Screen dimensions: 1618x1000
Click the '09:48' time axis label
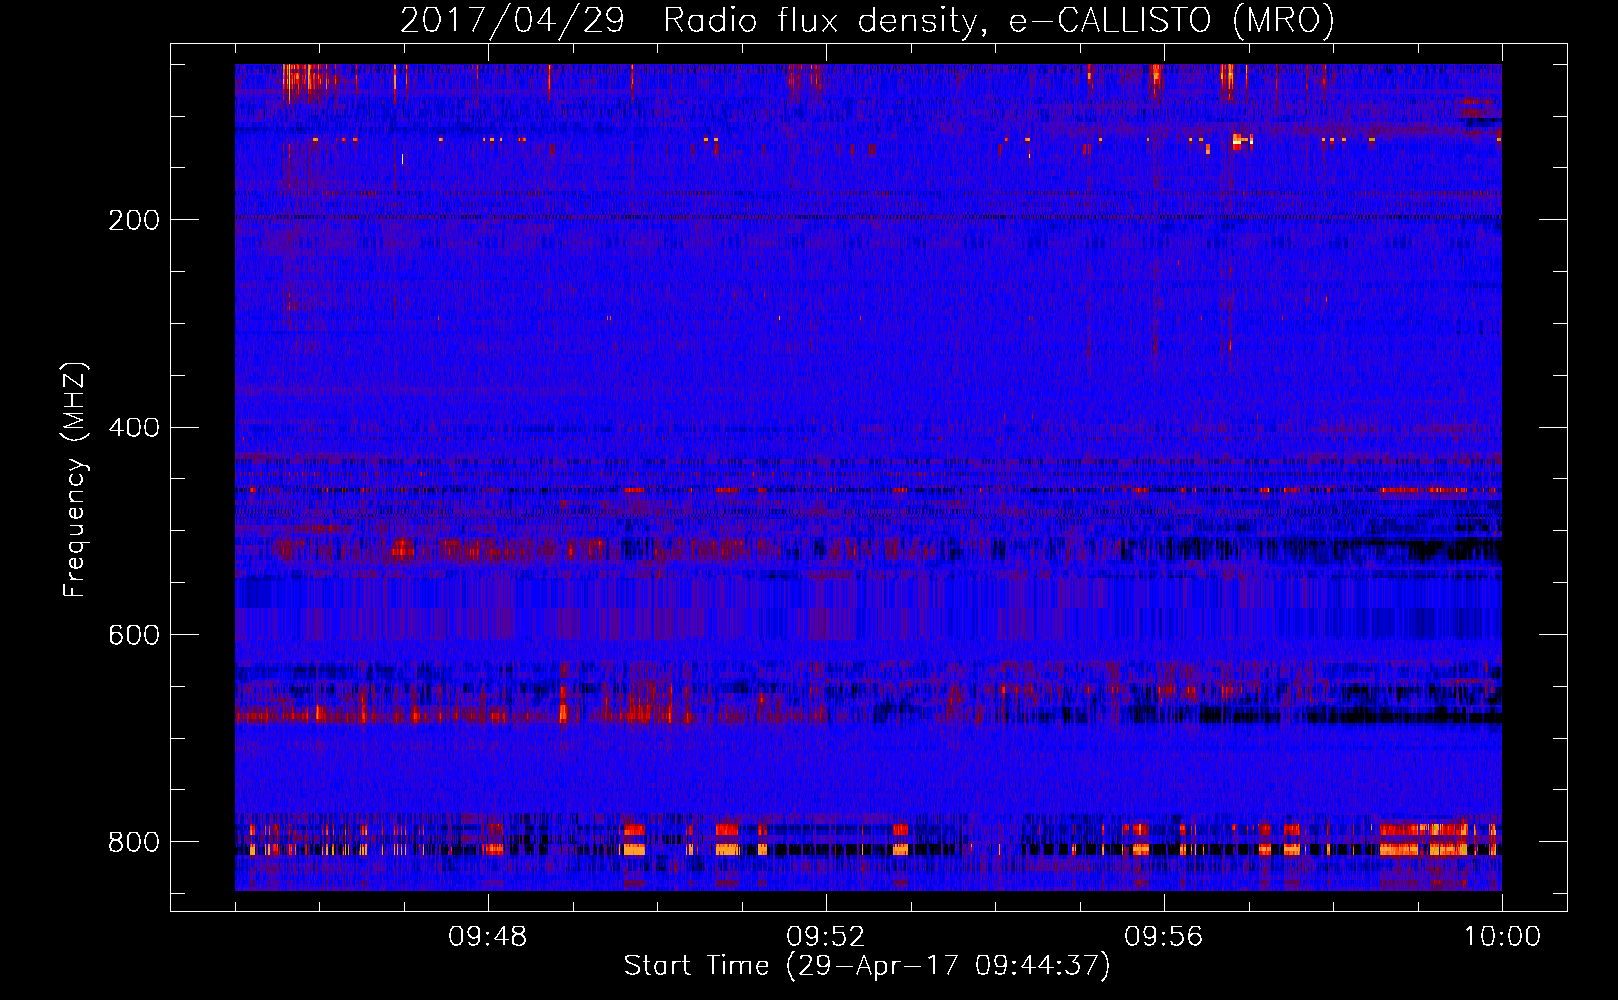[488, 937]
